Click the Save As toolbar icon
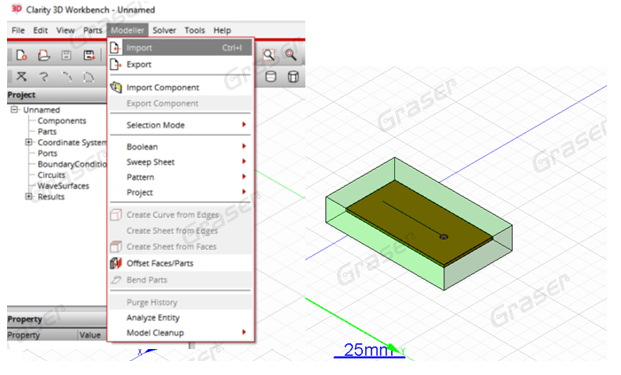621x375 pixels. click(89, 55)
